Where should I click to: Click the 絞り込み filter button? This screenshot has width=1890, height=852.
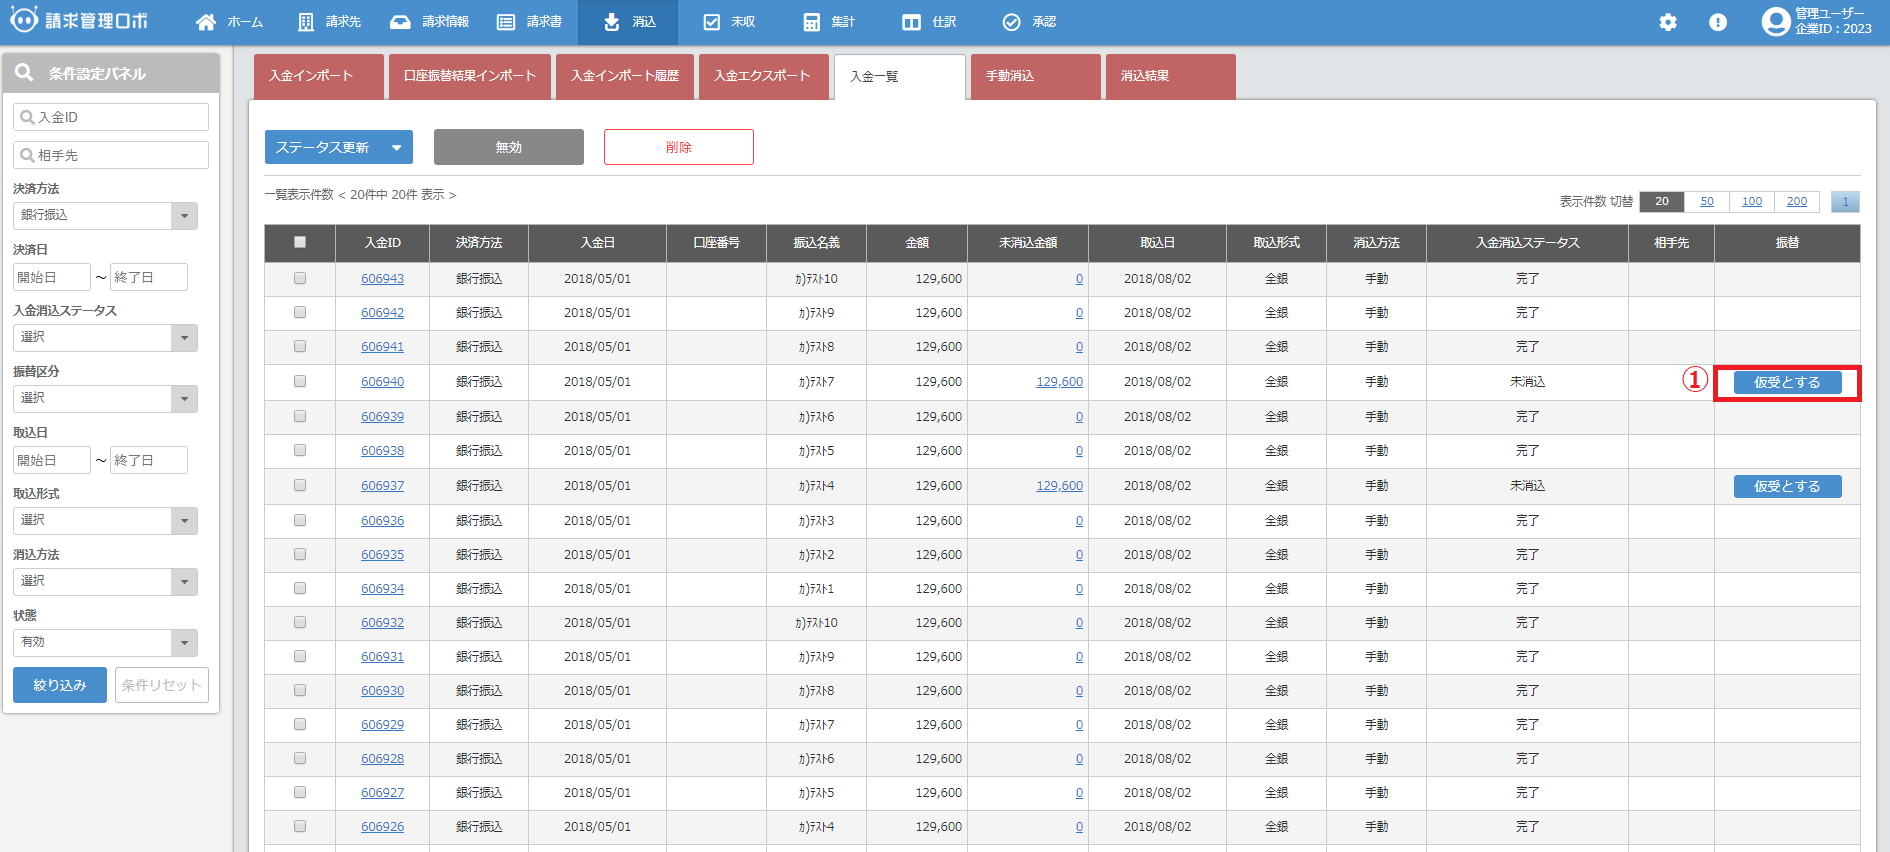click(x=60, y=685)
